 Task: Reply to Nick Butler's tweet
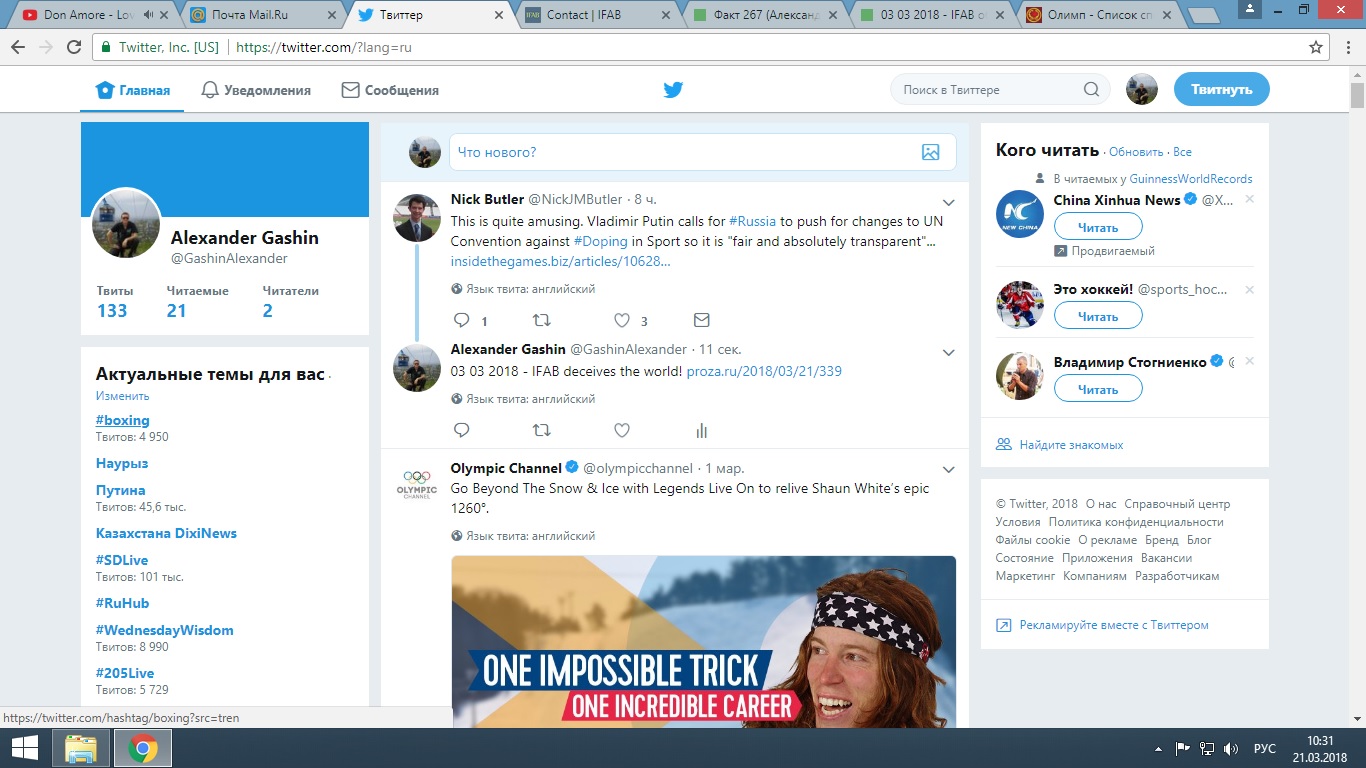462,320
